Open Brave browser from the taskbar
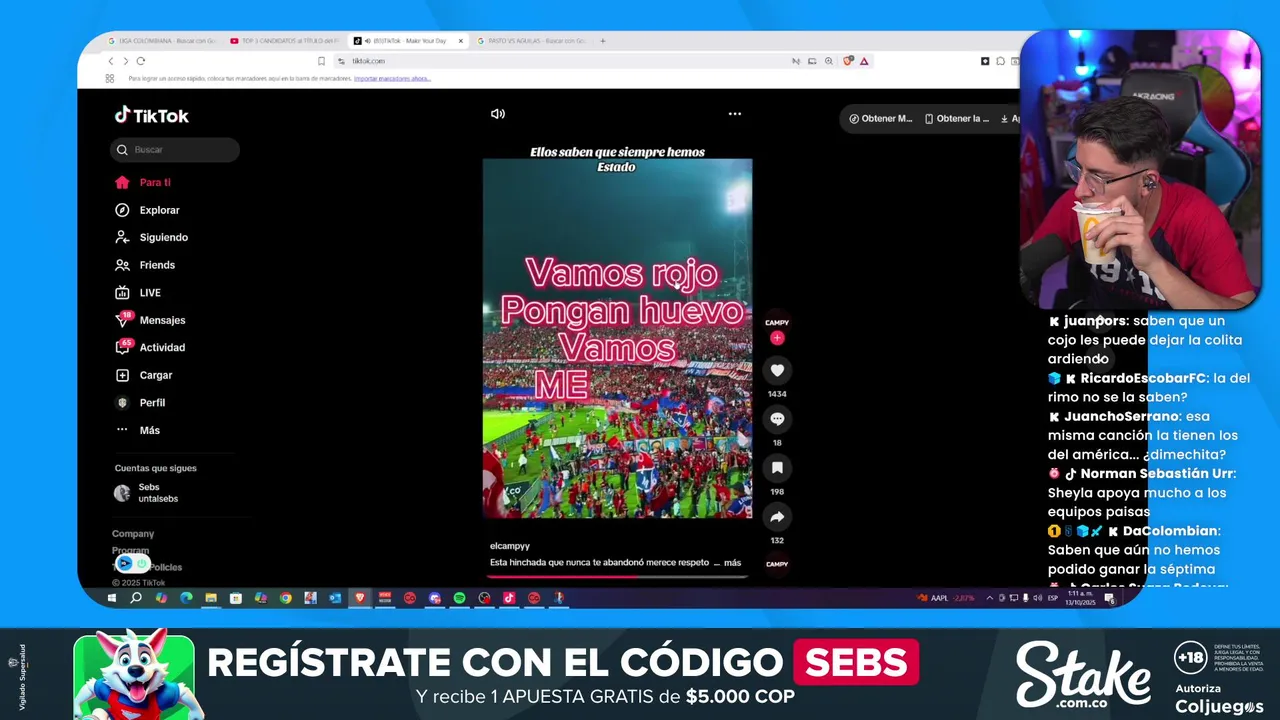The width and height of the screenshot is (1280, 720). 360,598
